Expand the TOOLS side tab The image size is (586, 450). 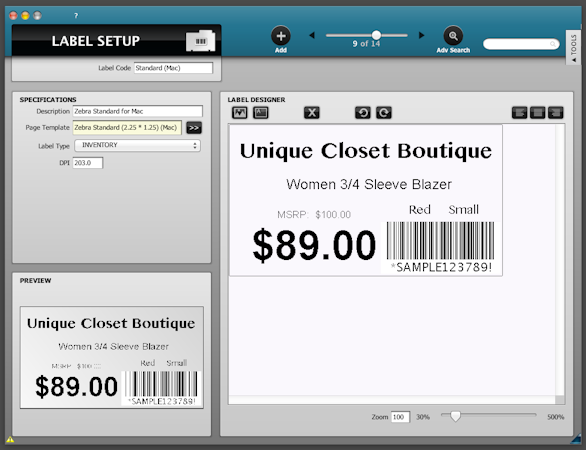(573, 48)
